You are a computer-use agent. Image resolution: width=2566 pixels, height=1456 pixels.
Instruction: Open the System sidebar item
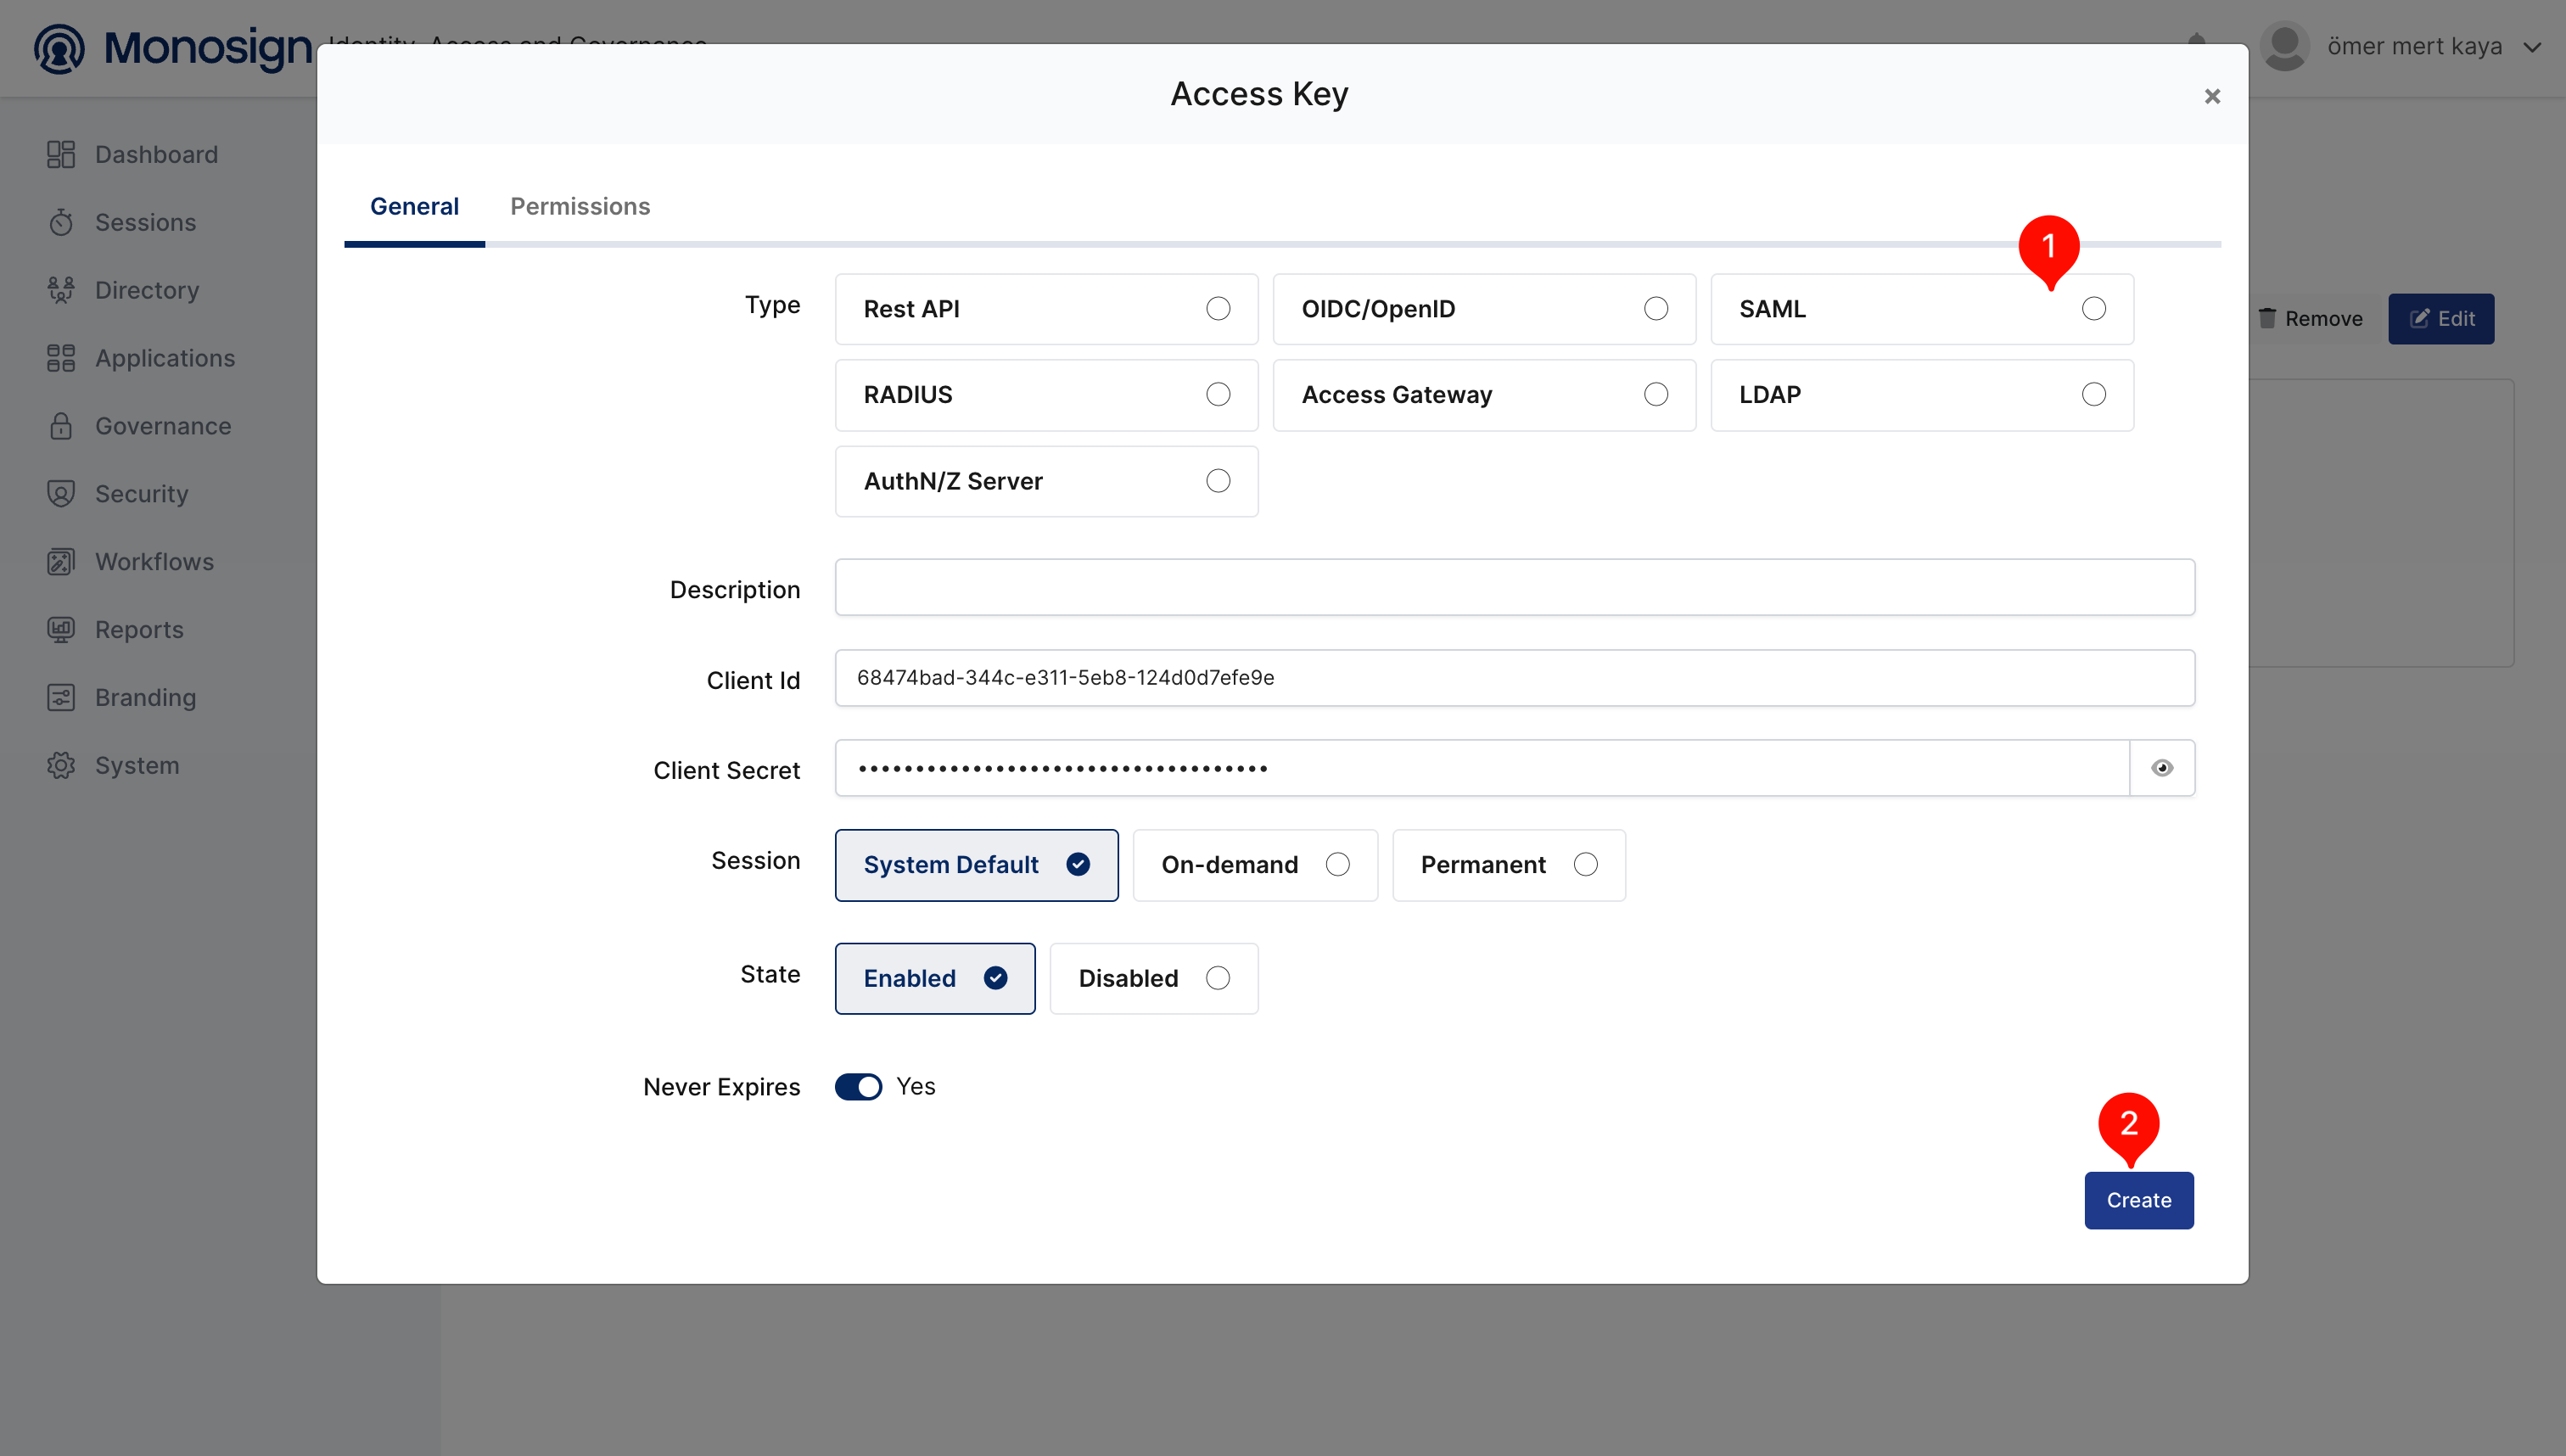pyautogui.click(x=113, y=765)
